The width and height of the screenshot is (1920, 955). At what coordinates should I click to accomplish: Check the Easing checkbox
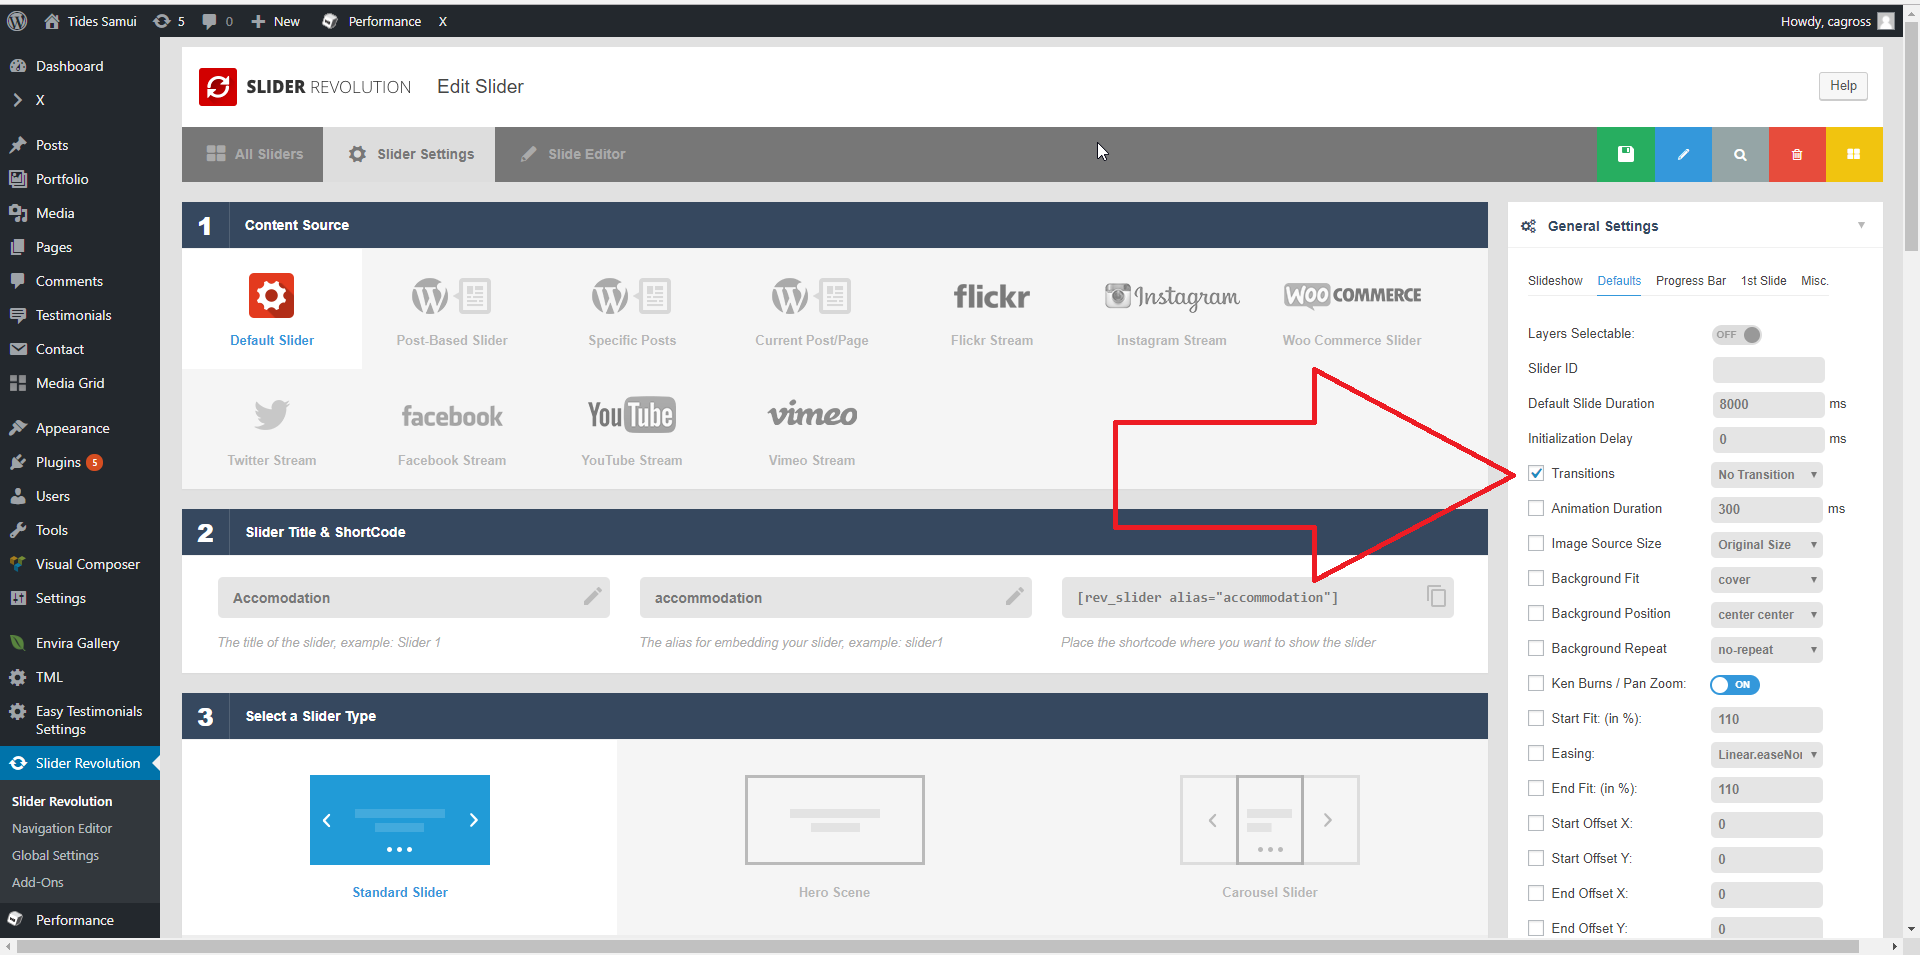click(1536, 753)
